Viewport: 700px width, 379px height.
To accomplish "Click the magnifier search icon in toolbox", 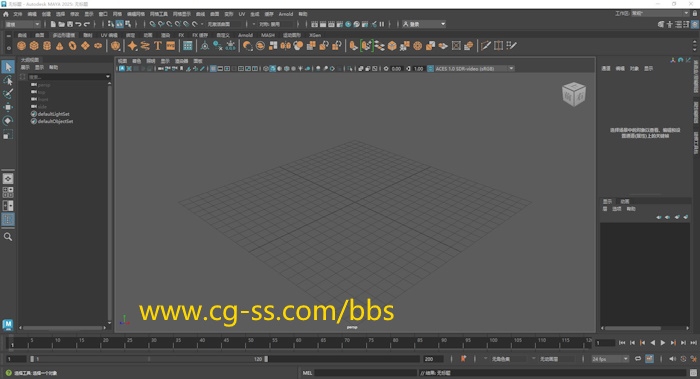I will (8, 237).
